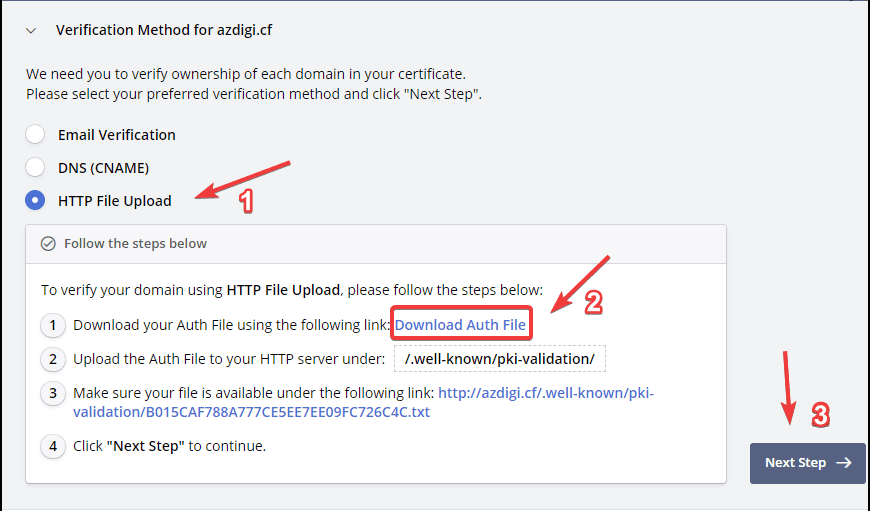
Task: Select the HTTP File Upload radio button
Action: click(35, 201)
